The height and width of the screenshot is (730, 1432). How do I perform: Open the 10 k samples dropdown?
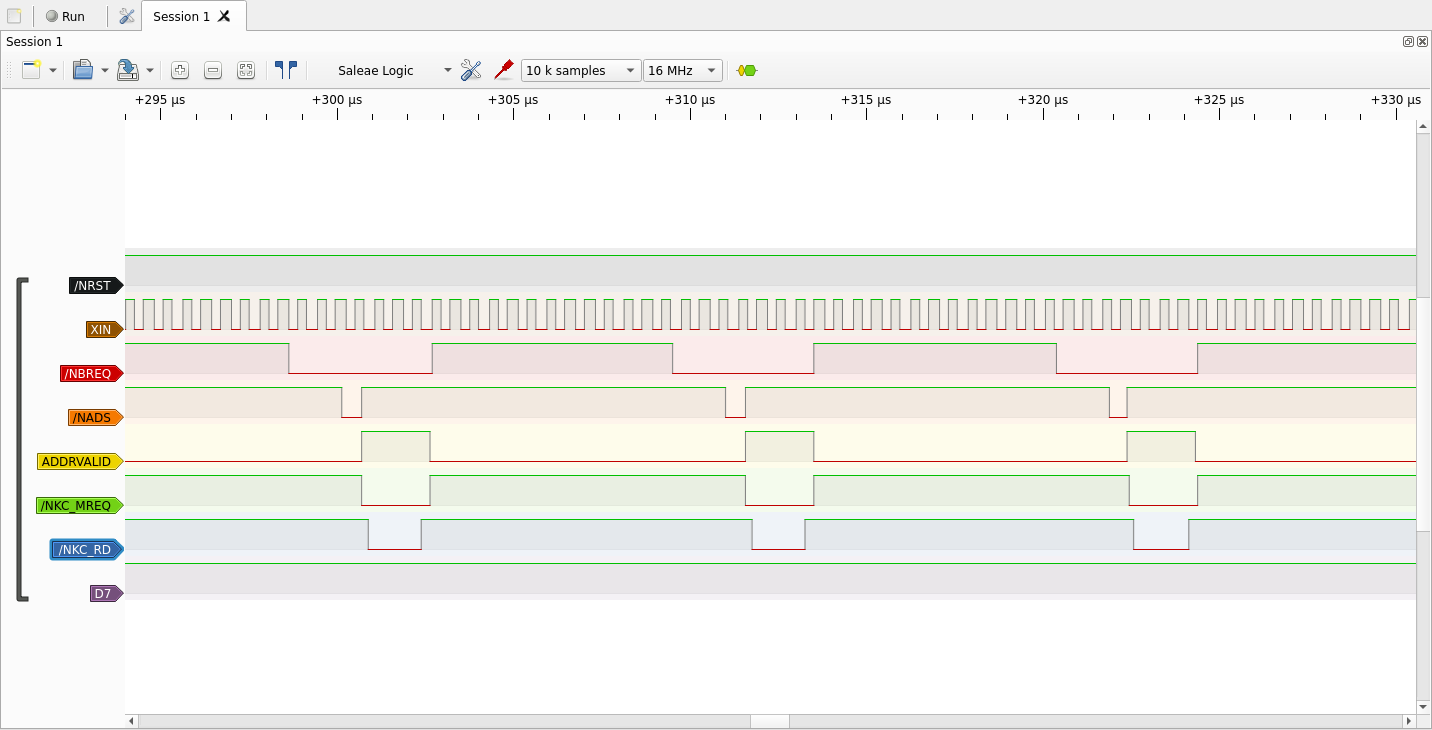(581, 70)
